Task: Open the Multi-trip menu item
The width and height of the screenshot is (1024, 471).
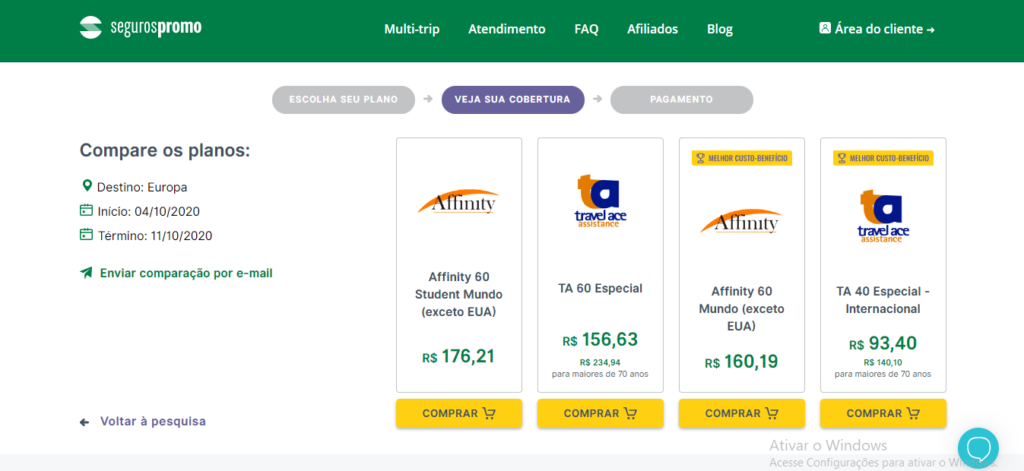Action: point(411,29)
